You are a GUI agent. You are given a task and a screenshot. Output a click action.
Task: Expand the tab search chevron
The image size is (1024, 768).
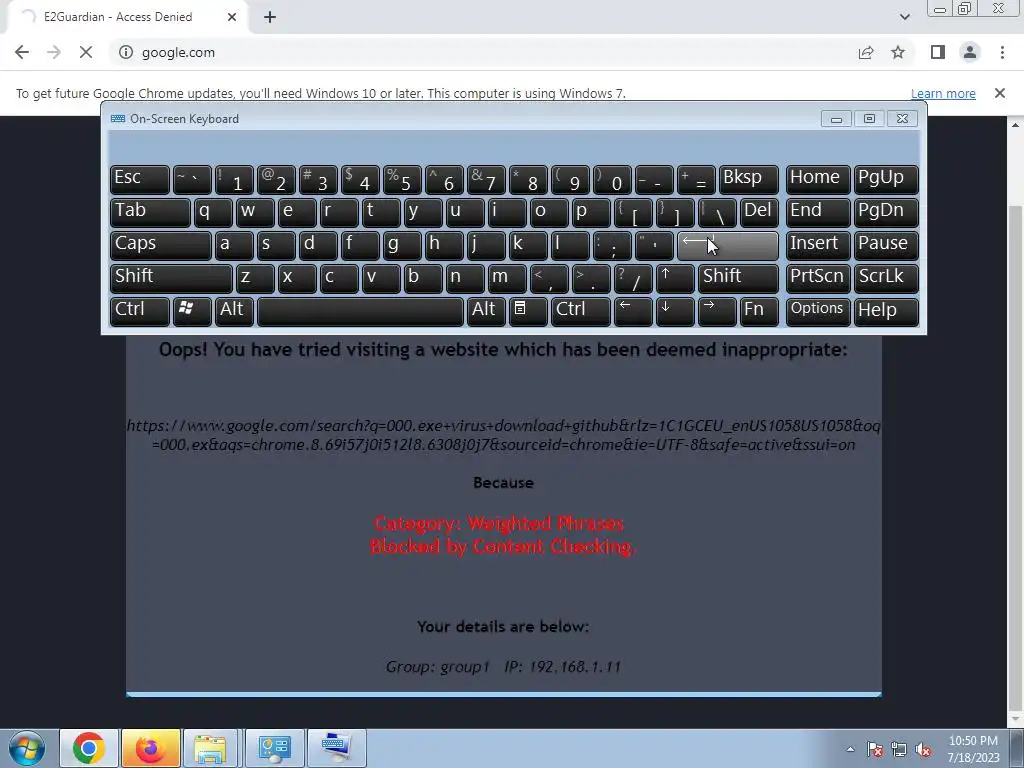coord(904,17)
